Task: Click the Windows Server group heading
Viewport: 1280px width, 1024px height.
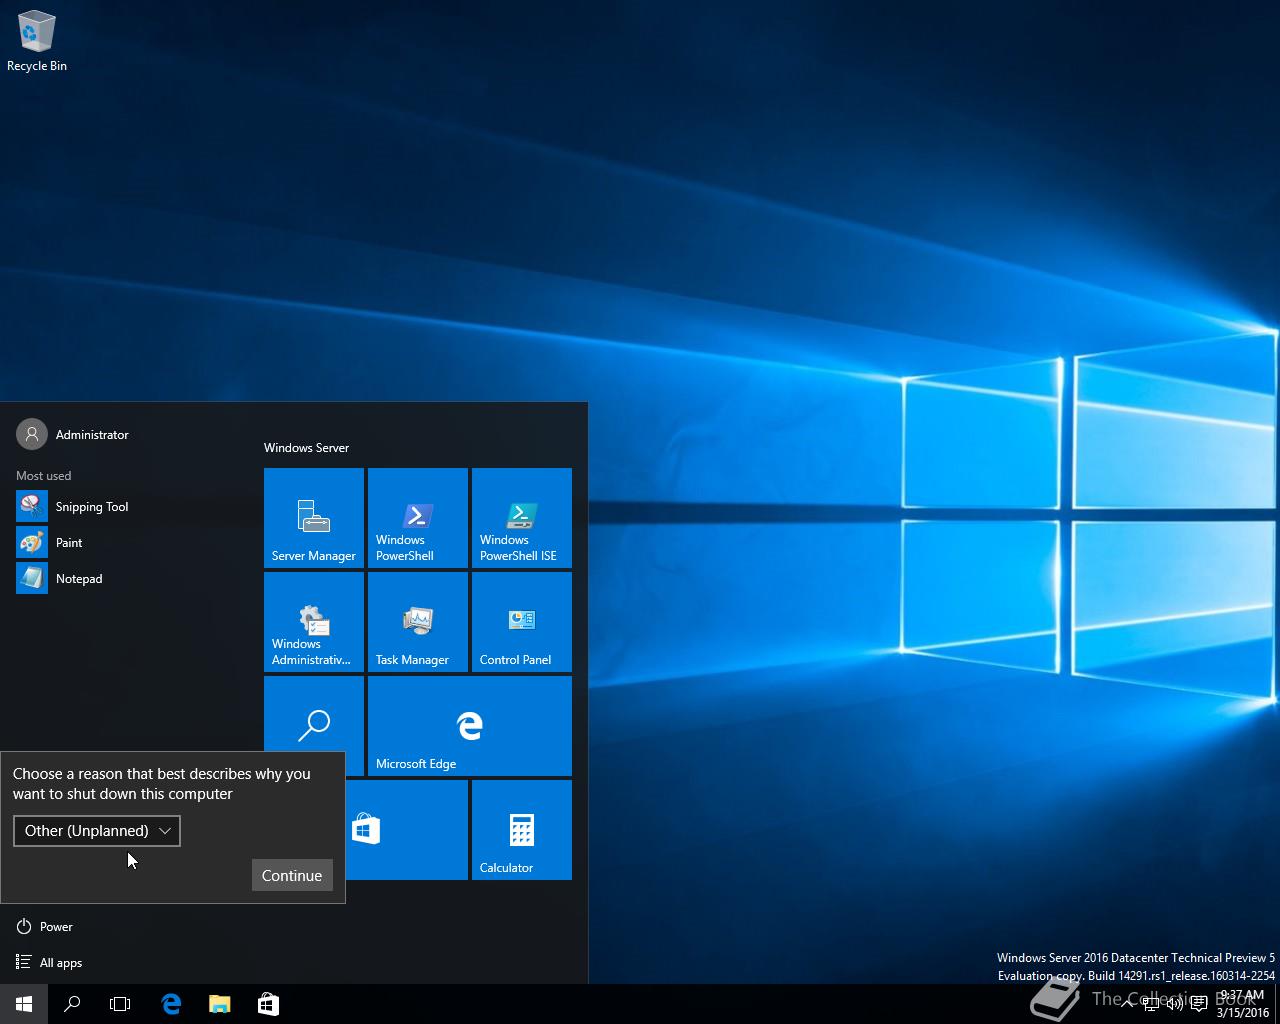Action: [306, 448]
